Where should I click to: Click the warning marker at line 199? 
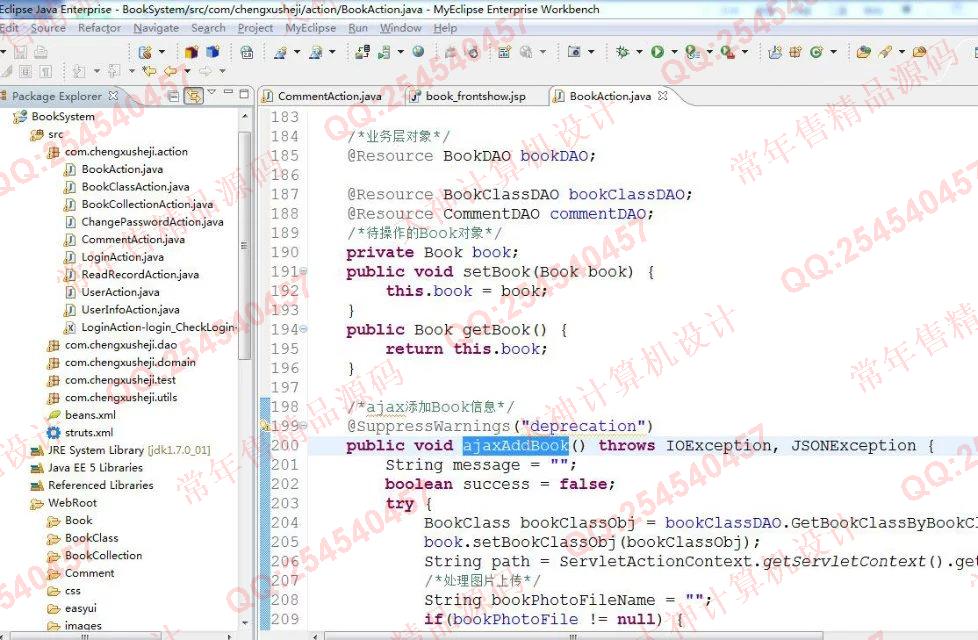click(x=265, y=426)
